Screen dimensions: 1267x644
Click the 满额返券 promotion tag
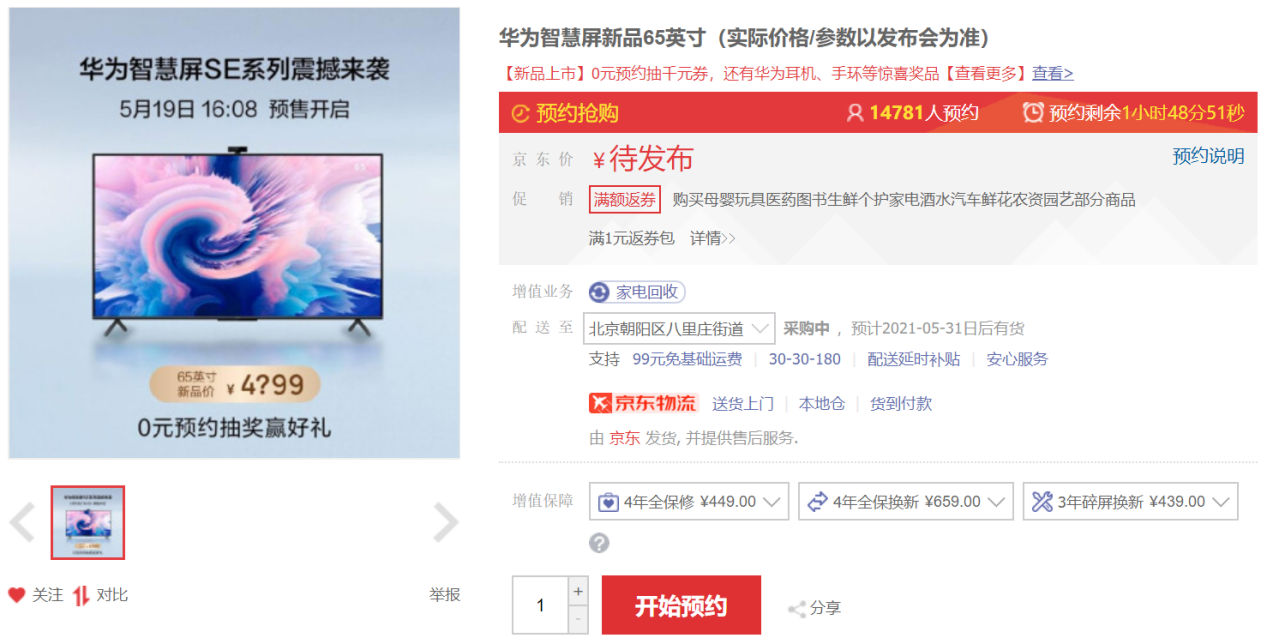click(x=625, y=199)
